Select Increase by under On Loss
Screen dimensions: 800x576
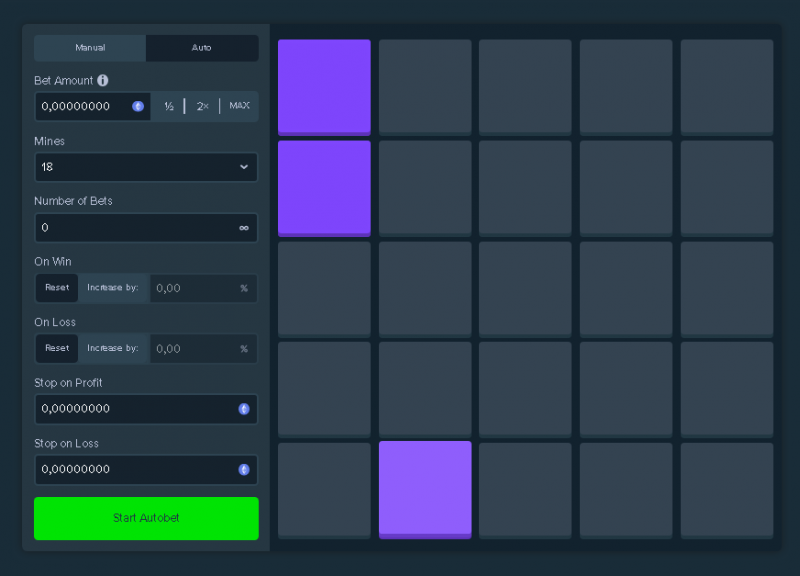(113, 348)
